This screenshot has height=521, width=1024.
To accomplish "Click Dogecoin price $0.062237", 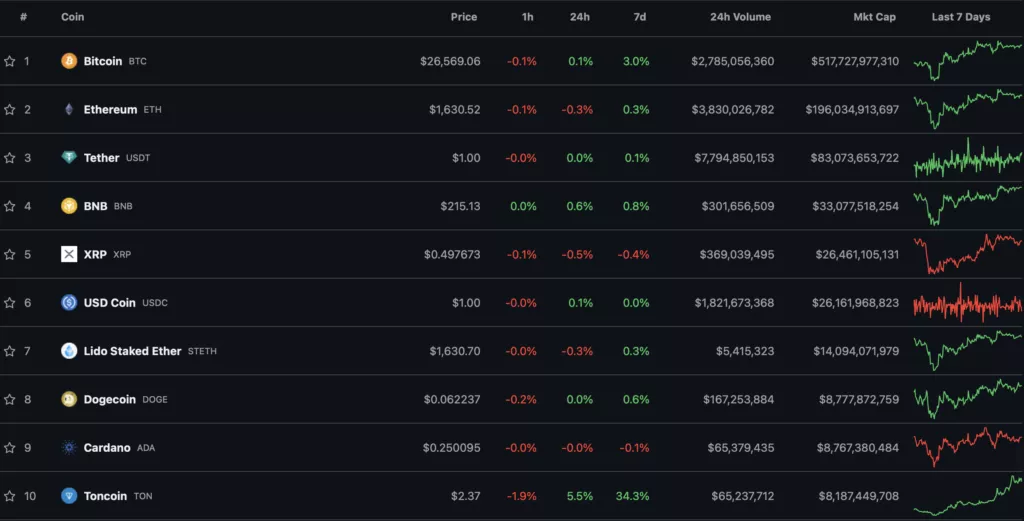I will click(452, 399).
